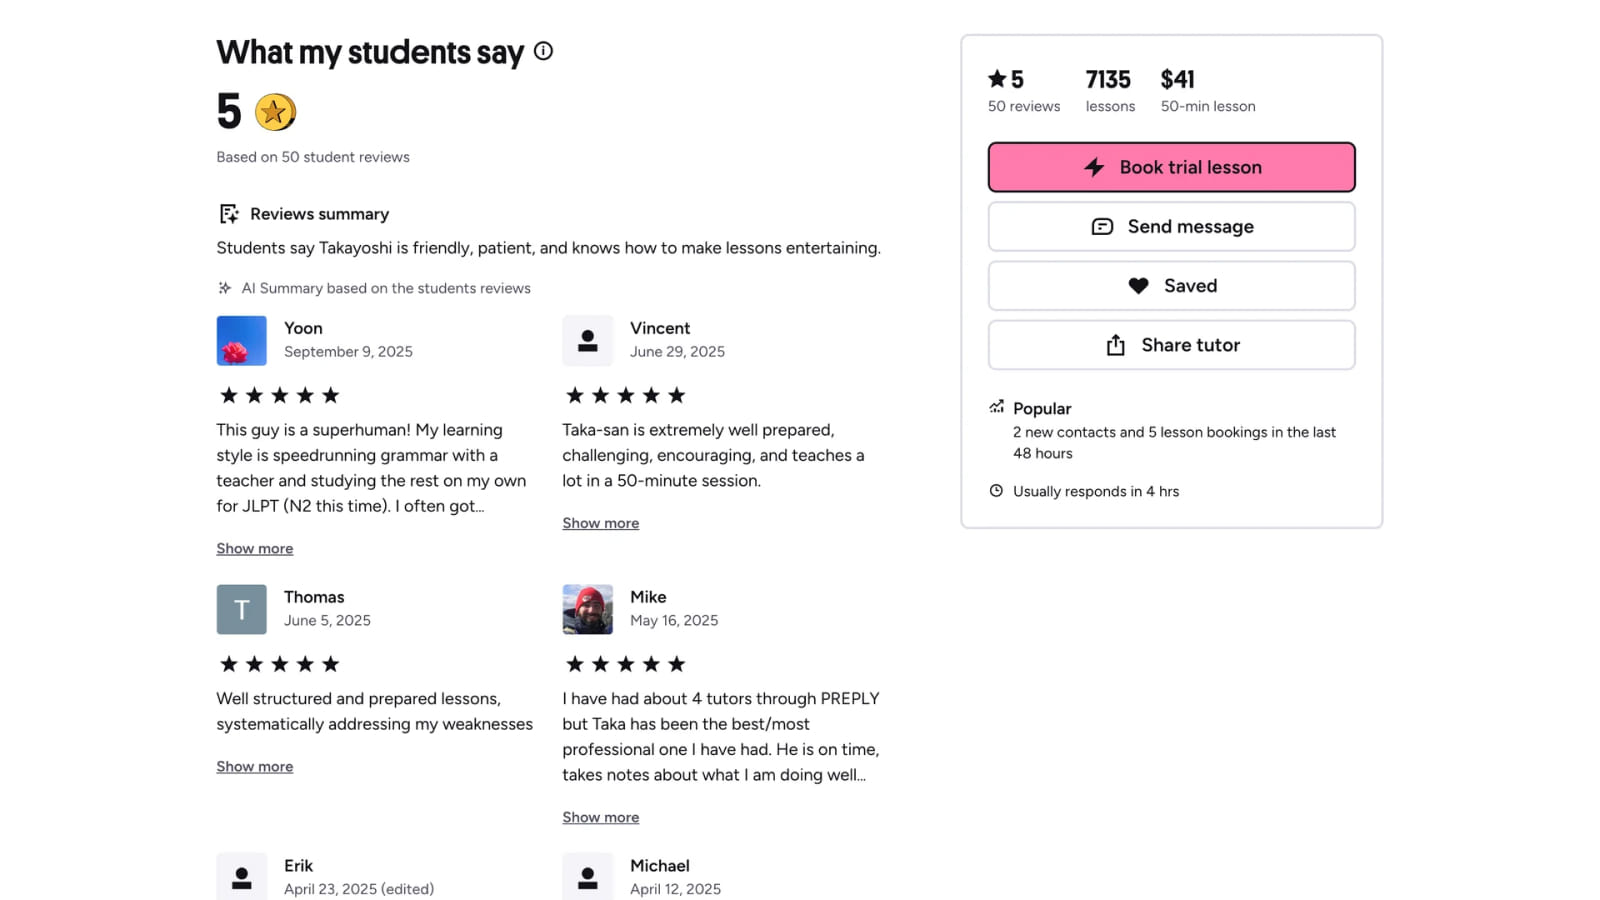Open Mike's profile photo
This screenshot has width=1600, height=900.
[x=587, y=609]
